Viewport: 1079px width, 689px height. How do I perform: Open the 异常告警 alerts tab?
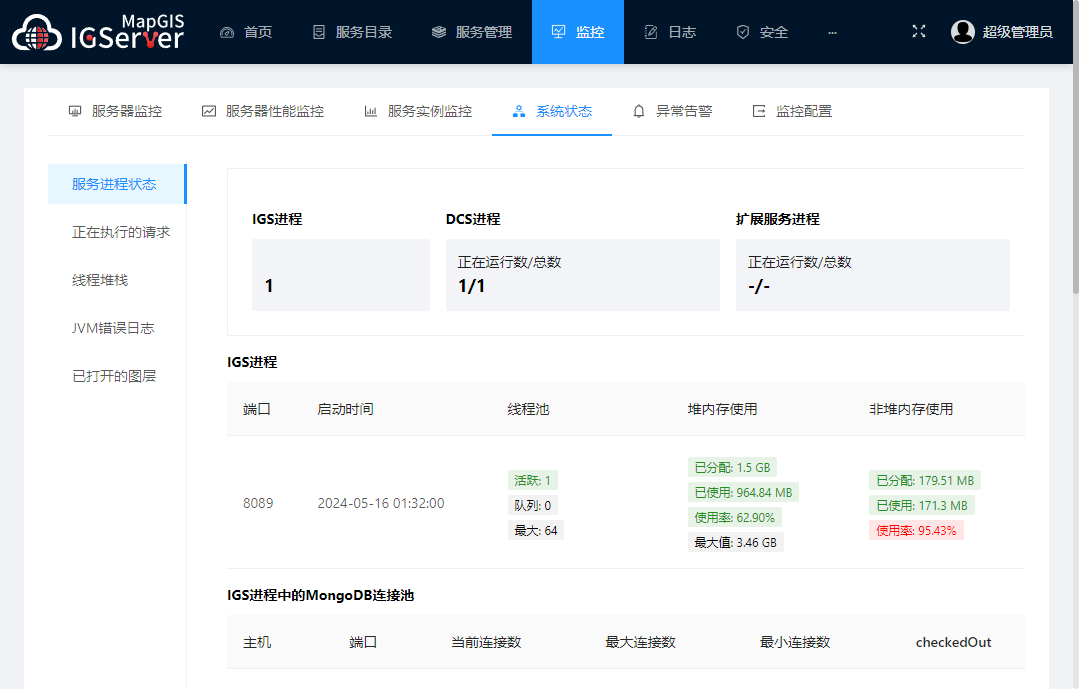(672, 111)
